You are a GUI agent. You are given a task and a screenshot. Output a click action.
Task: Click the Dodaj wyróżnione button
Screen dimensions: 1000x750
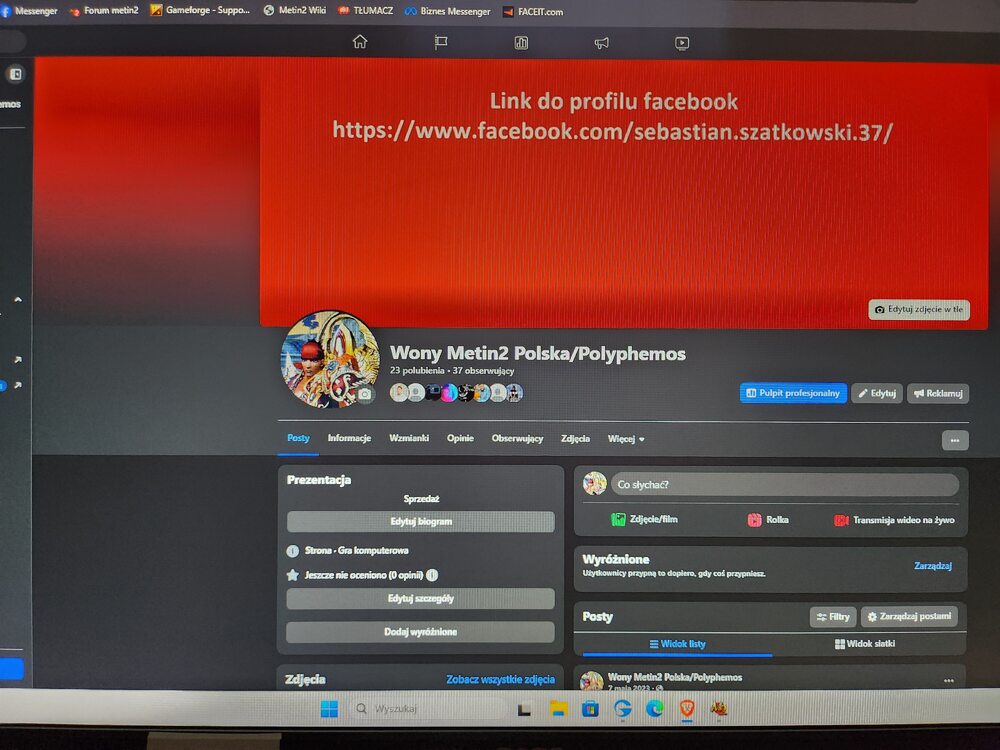click(421, 632)
